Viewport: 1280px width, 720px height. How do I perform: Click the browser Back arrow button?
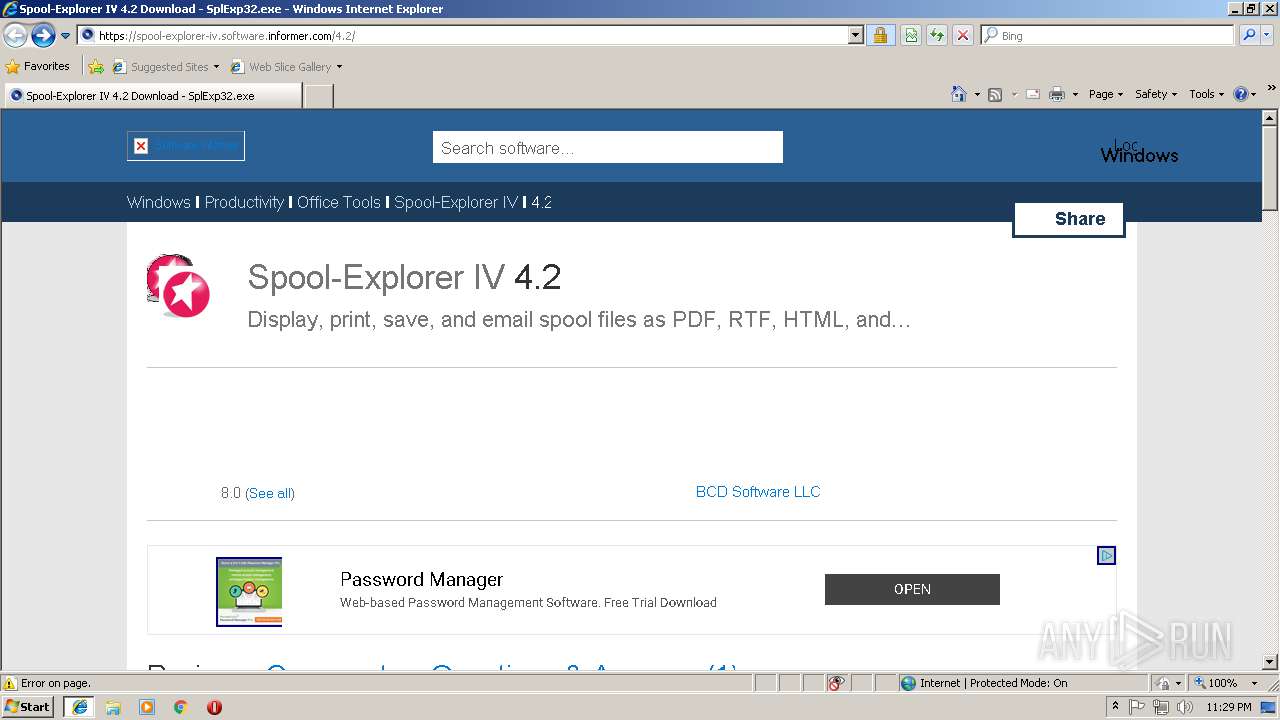pyautogui.click(x=16, y=36)
